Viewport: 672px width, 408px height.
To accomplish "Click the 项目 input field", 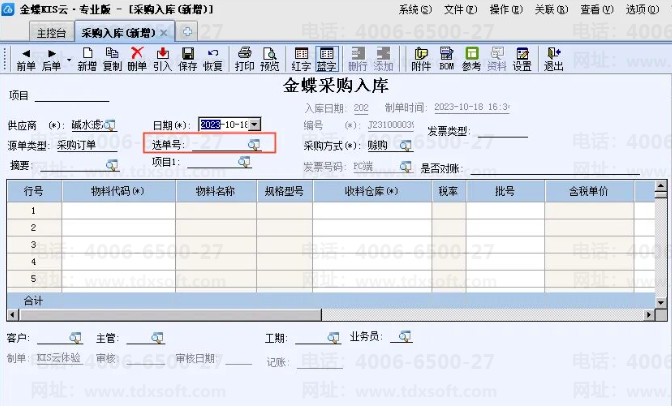I will point(72,96).
